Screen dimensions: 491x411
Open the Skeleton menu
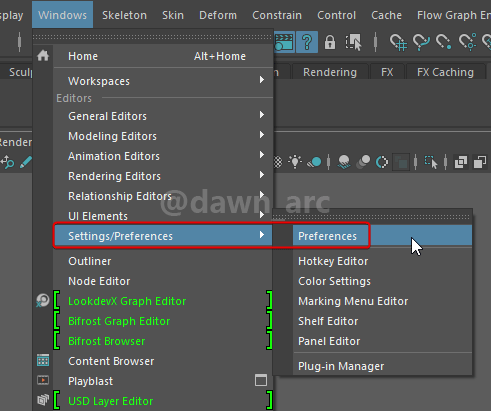click(124, 15)
